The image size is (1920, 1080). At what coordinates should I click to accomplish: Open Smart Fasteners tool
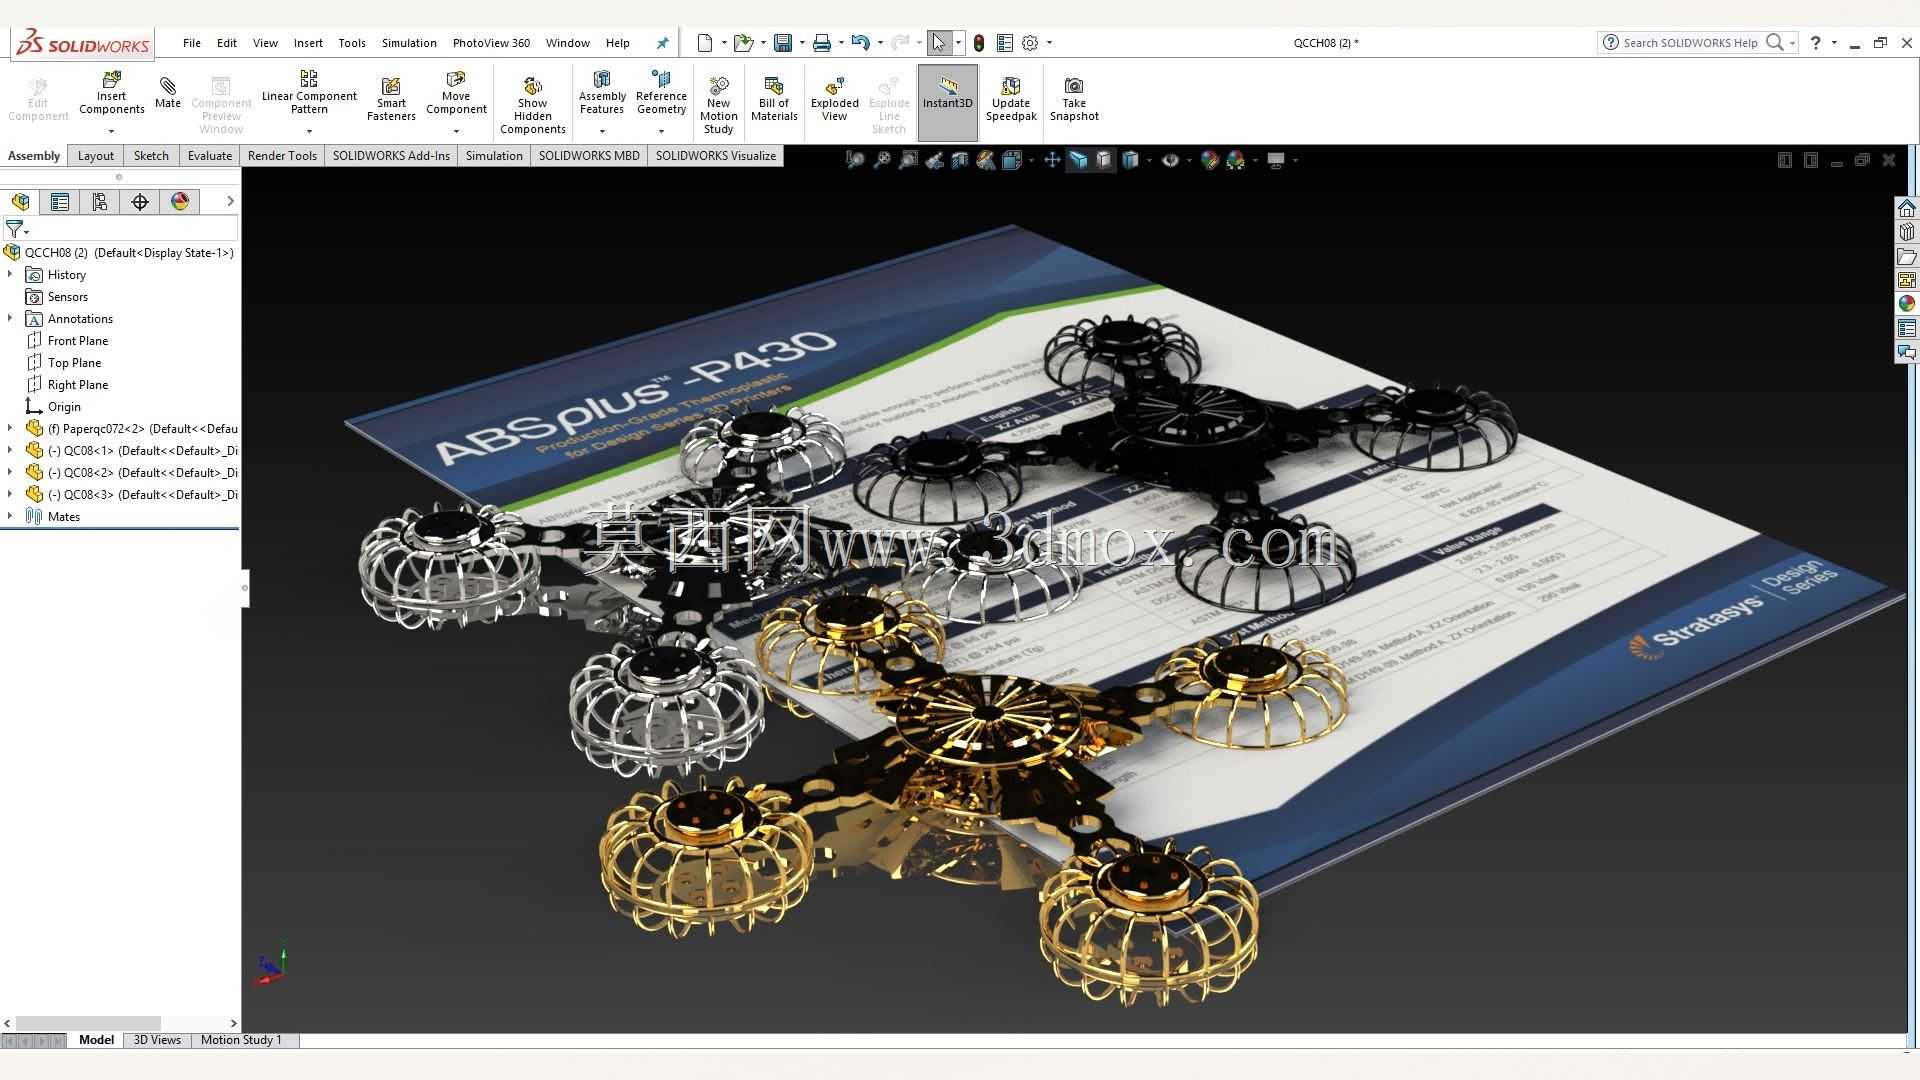coord(391,99)
